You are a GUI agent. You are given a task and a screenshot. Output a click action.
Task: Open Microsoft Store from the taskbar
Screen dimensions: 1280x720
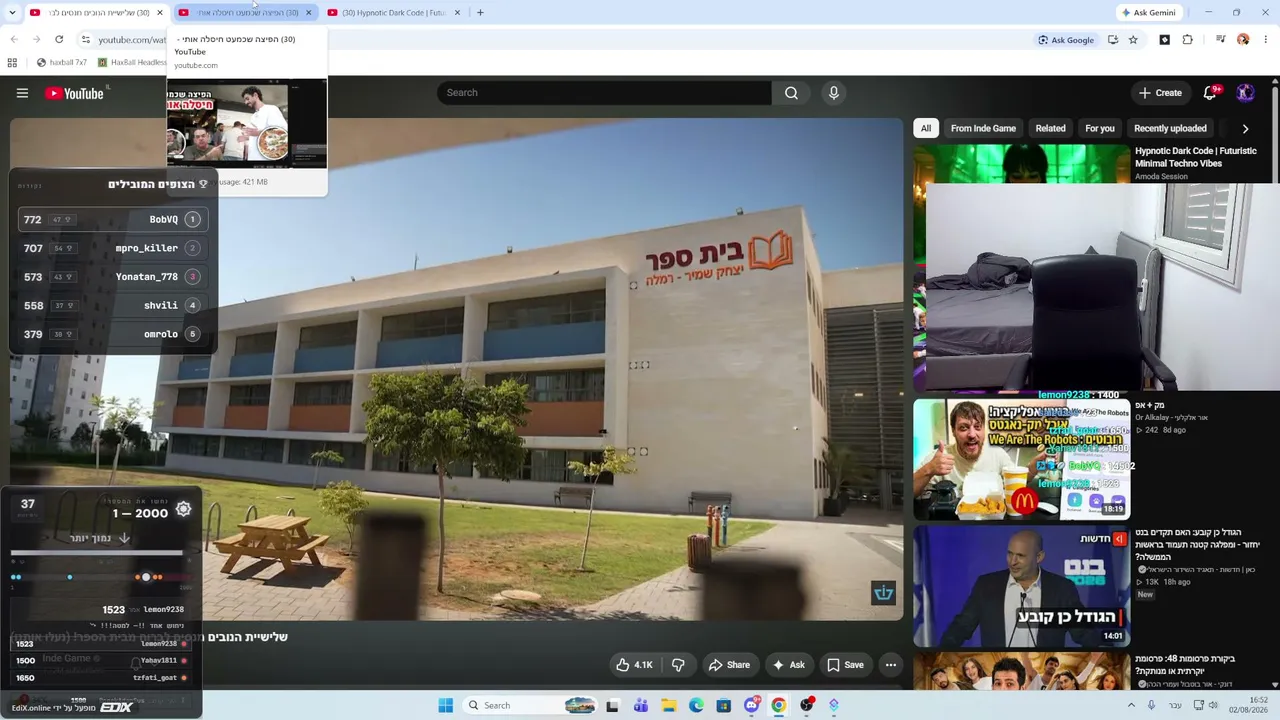pos(724,706)
